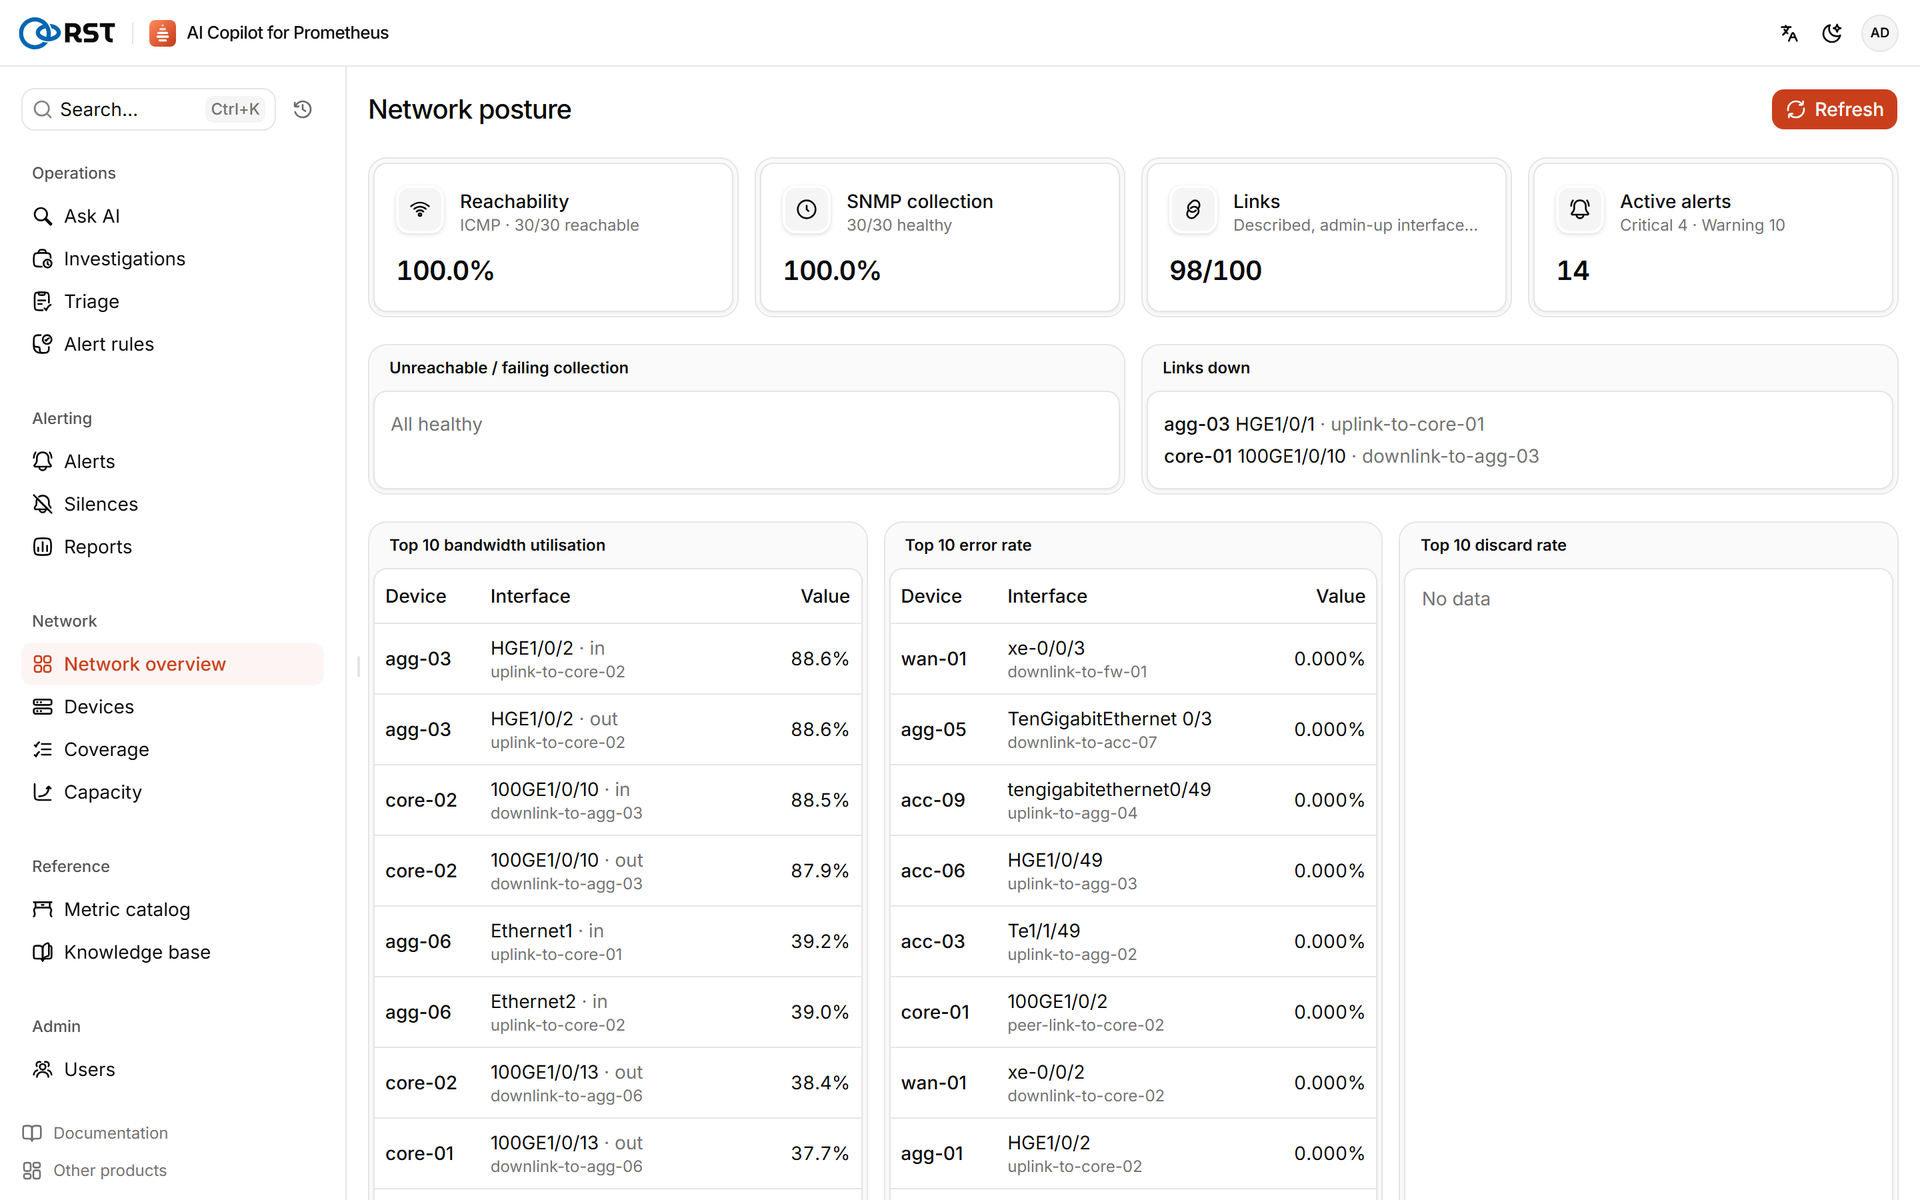Click the SNMP collection clock icon
This screenshot has width=1920, height=1200.
[806, 210]
